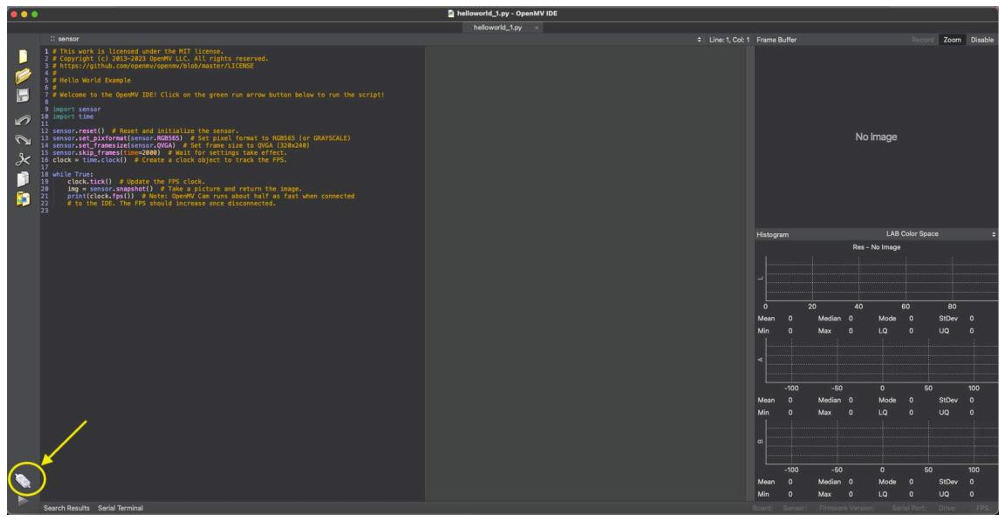
Task: Click the Record button in Frame Buffer
Action: click(x=922, y=40)
